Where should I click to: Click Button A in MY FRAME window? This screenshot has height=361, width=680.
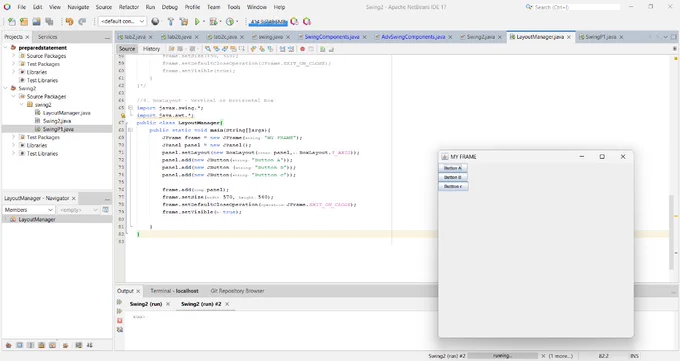click(x=453, y=168)
